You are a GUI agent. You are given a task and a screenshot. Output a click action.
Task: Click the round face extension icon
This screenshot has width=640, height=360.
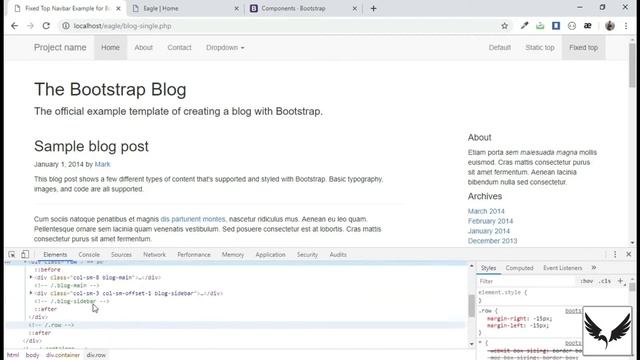point(572,26)
